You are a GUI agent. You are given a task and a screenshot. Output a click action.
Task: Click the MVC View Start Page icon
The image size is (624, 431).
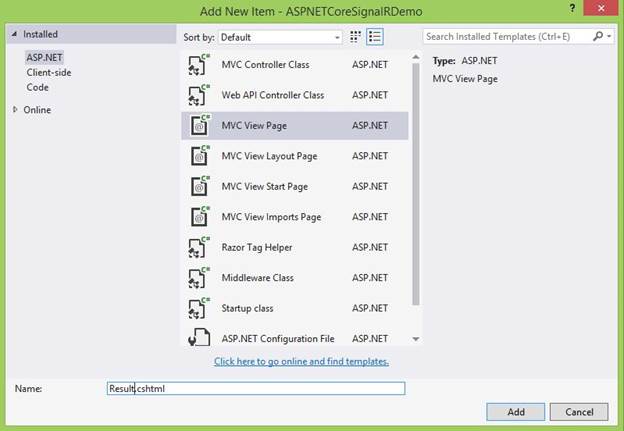pos(199,186)
